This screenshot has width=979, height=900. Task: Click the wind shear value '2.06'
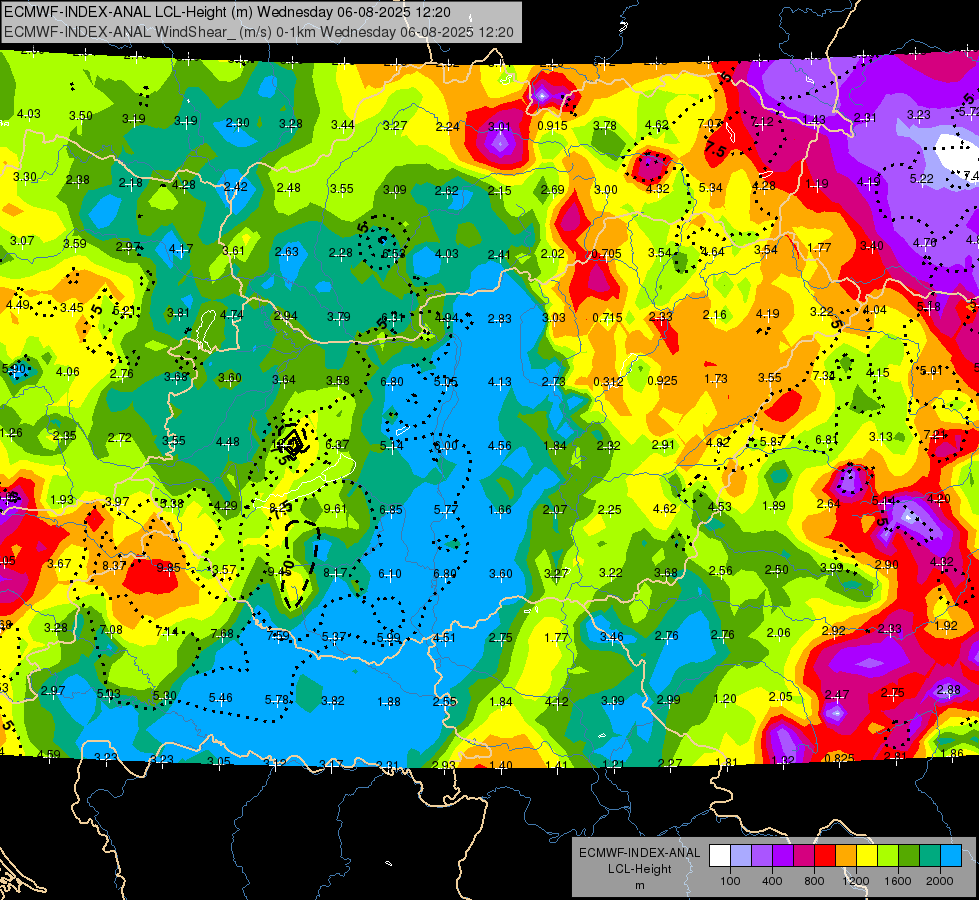point(779,633)
